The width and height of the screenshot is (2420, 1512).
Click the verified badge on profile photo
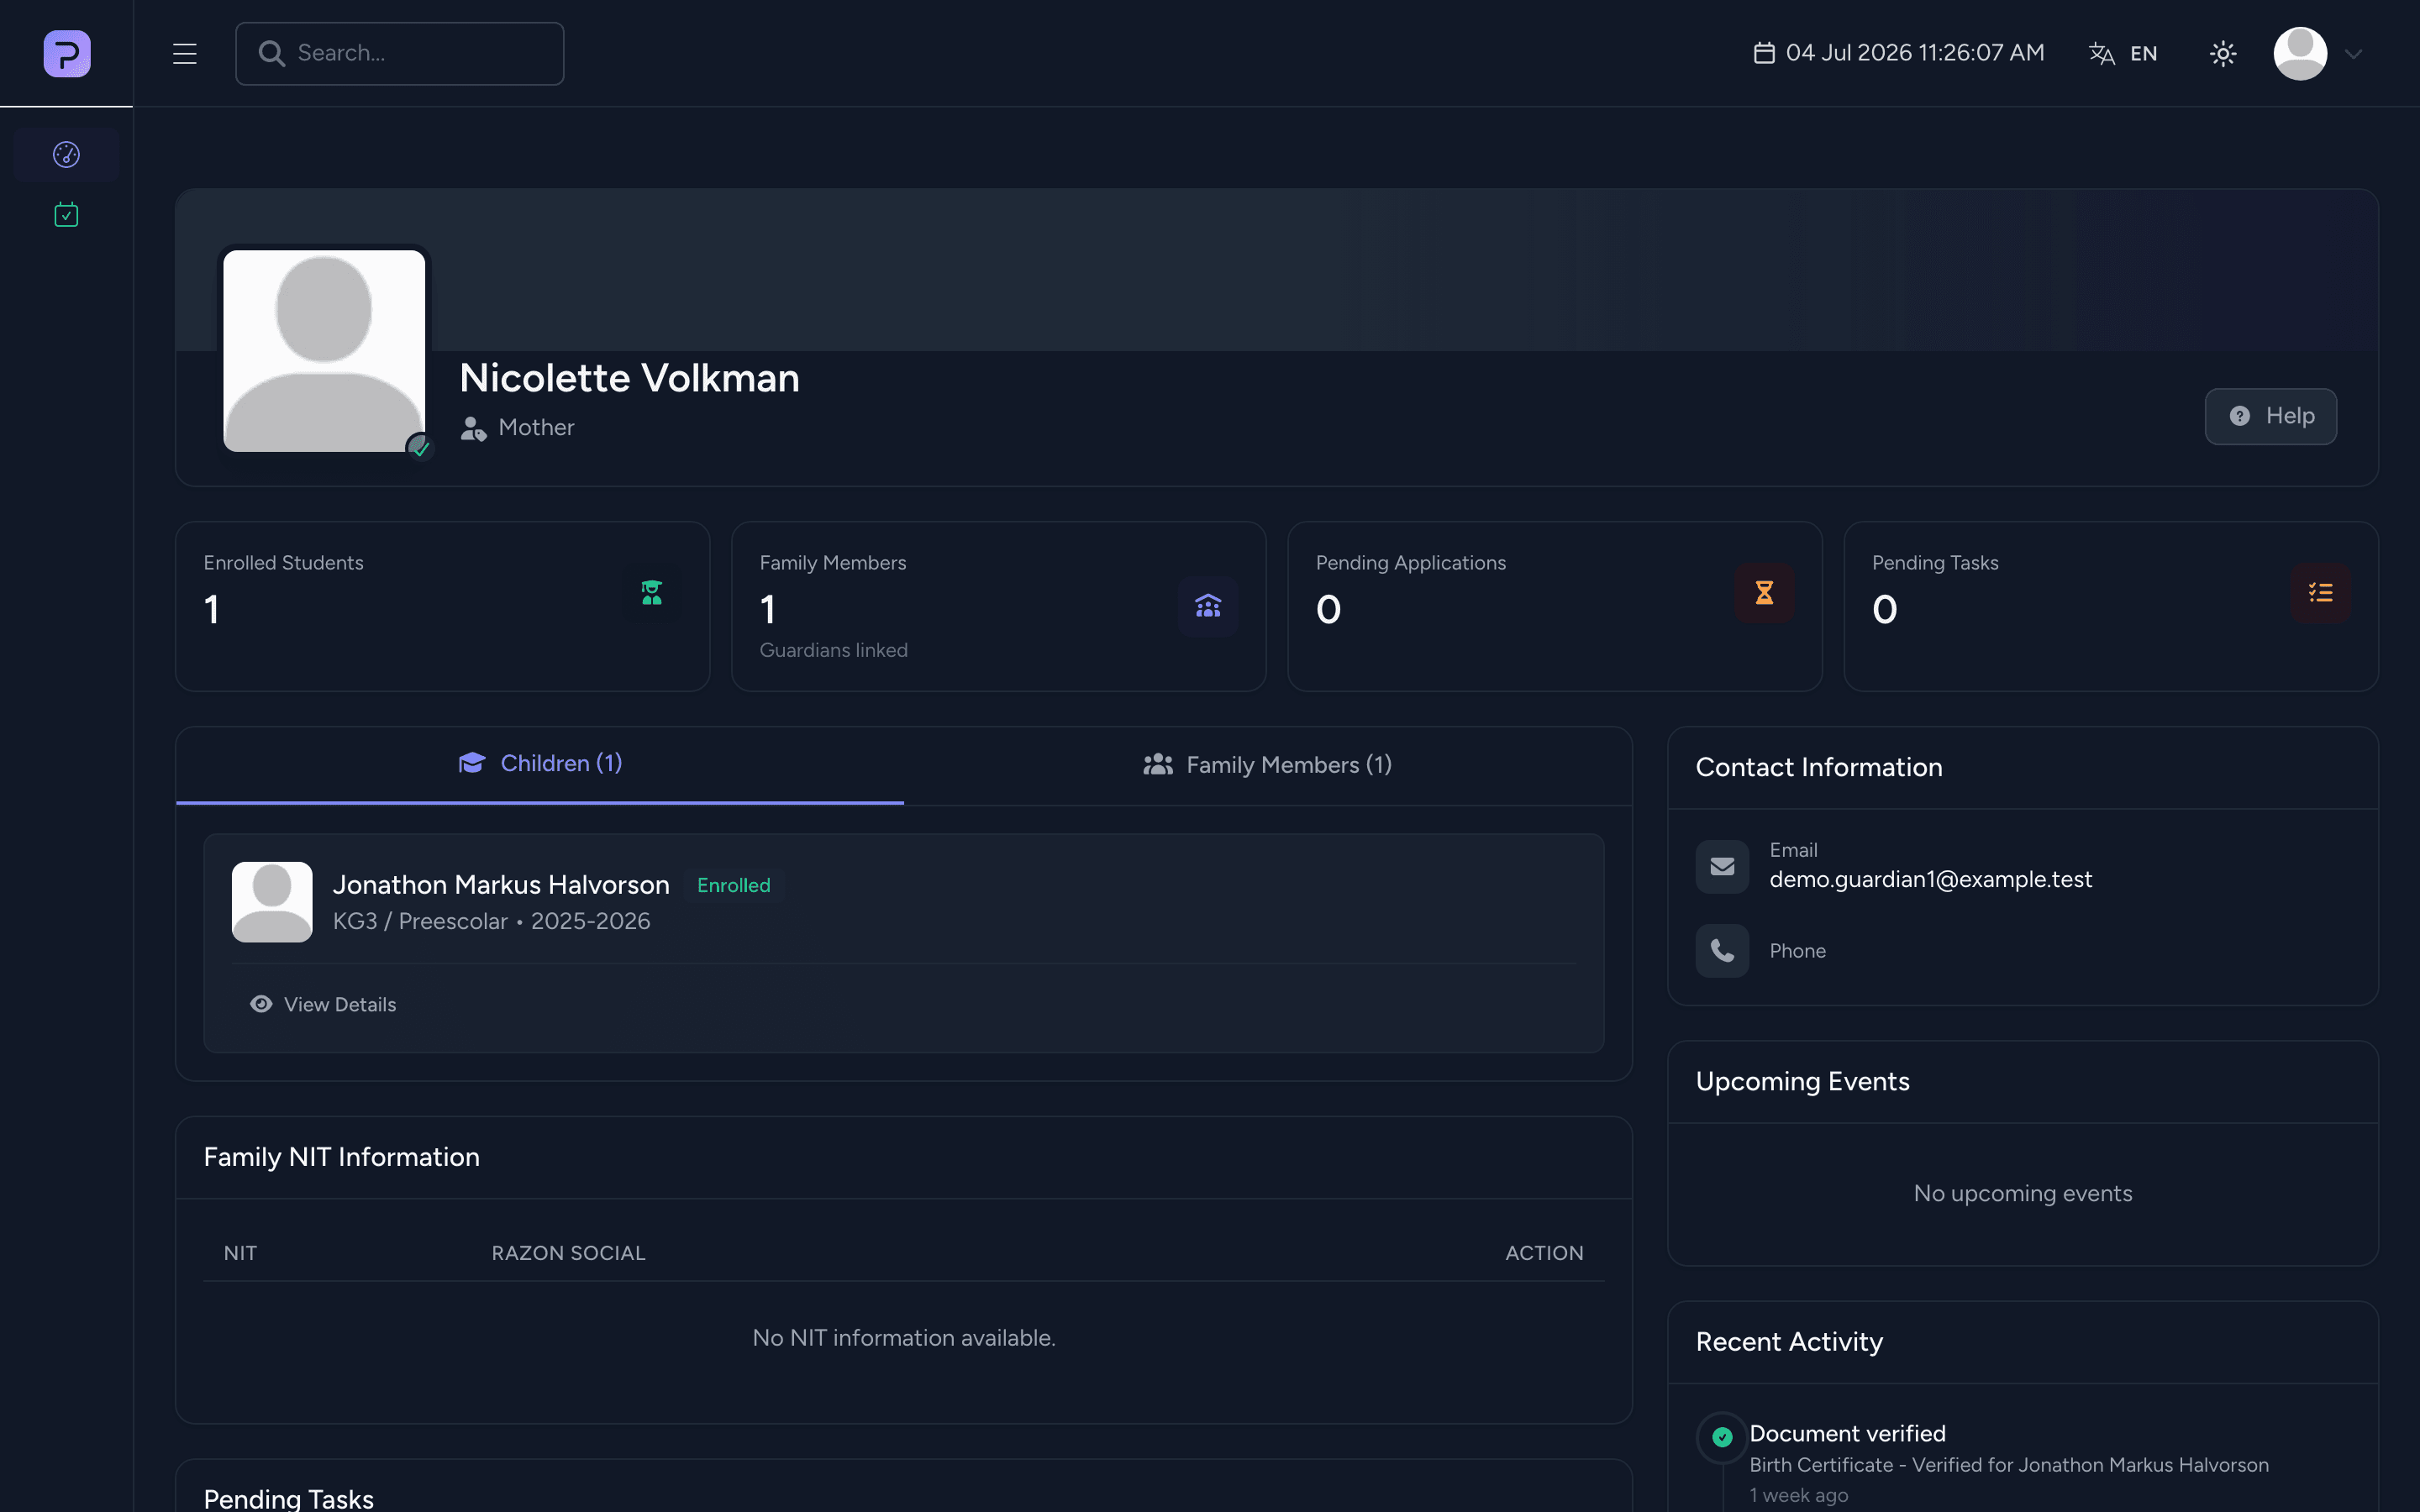pos(420,447)
